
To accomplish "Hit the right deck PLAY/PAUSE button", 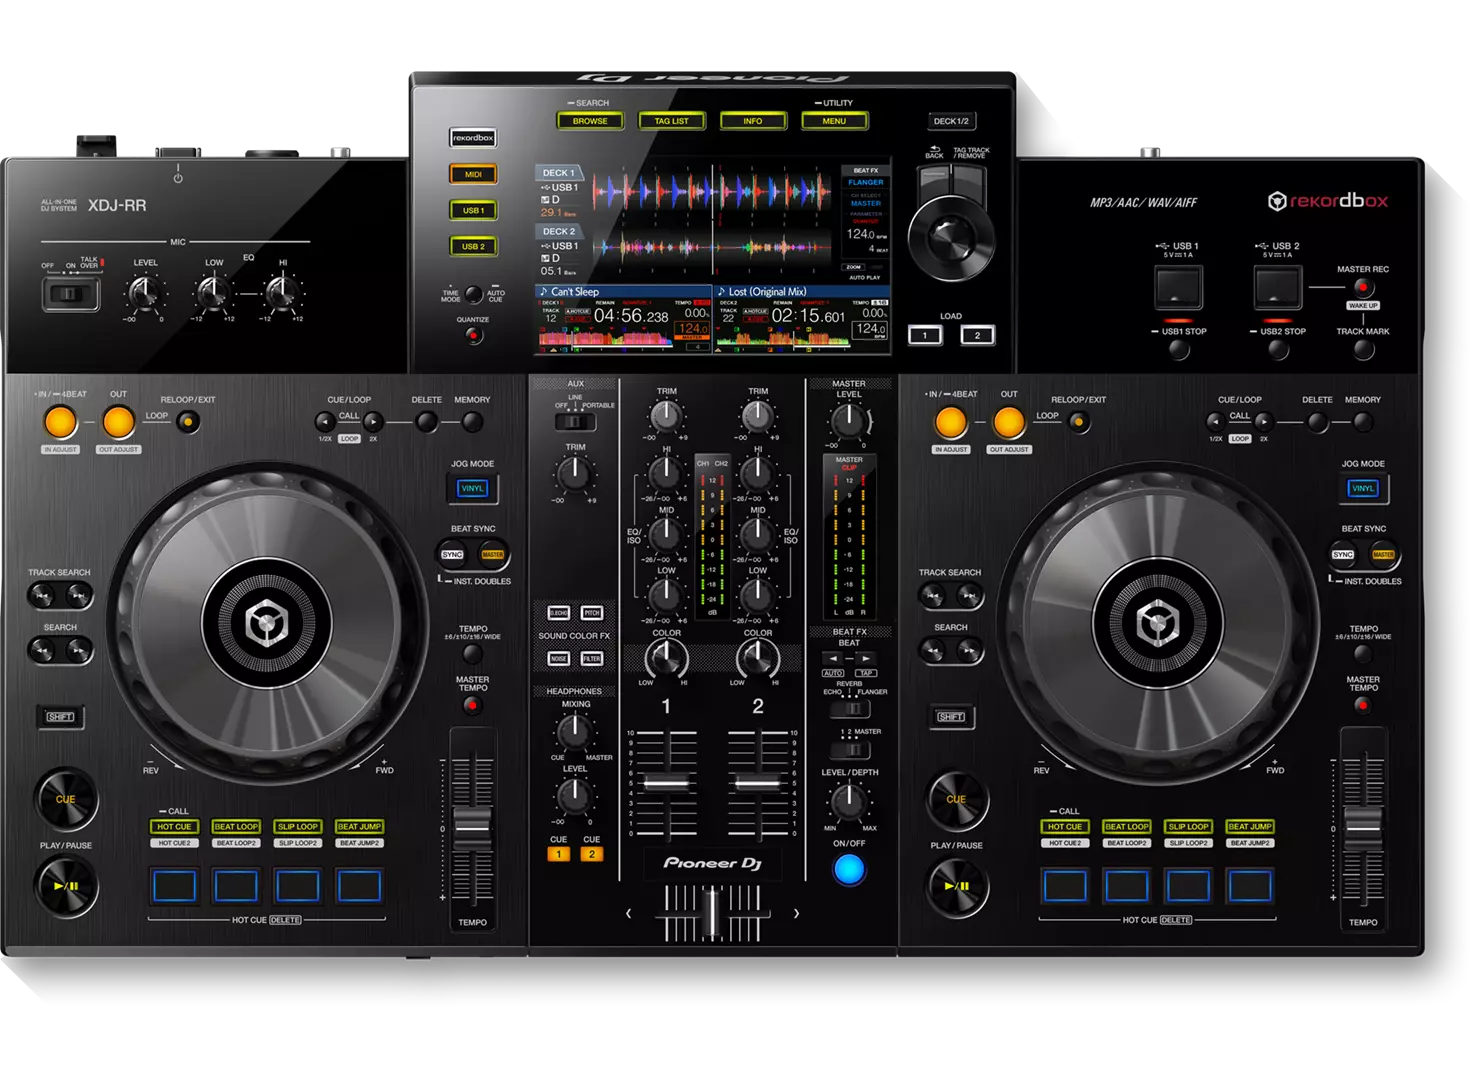I will point(957,886).
